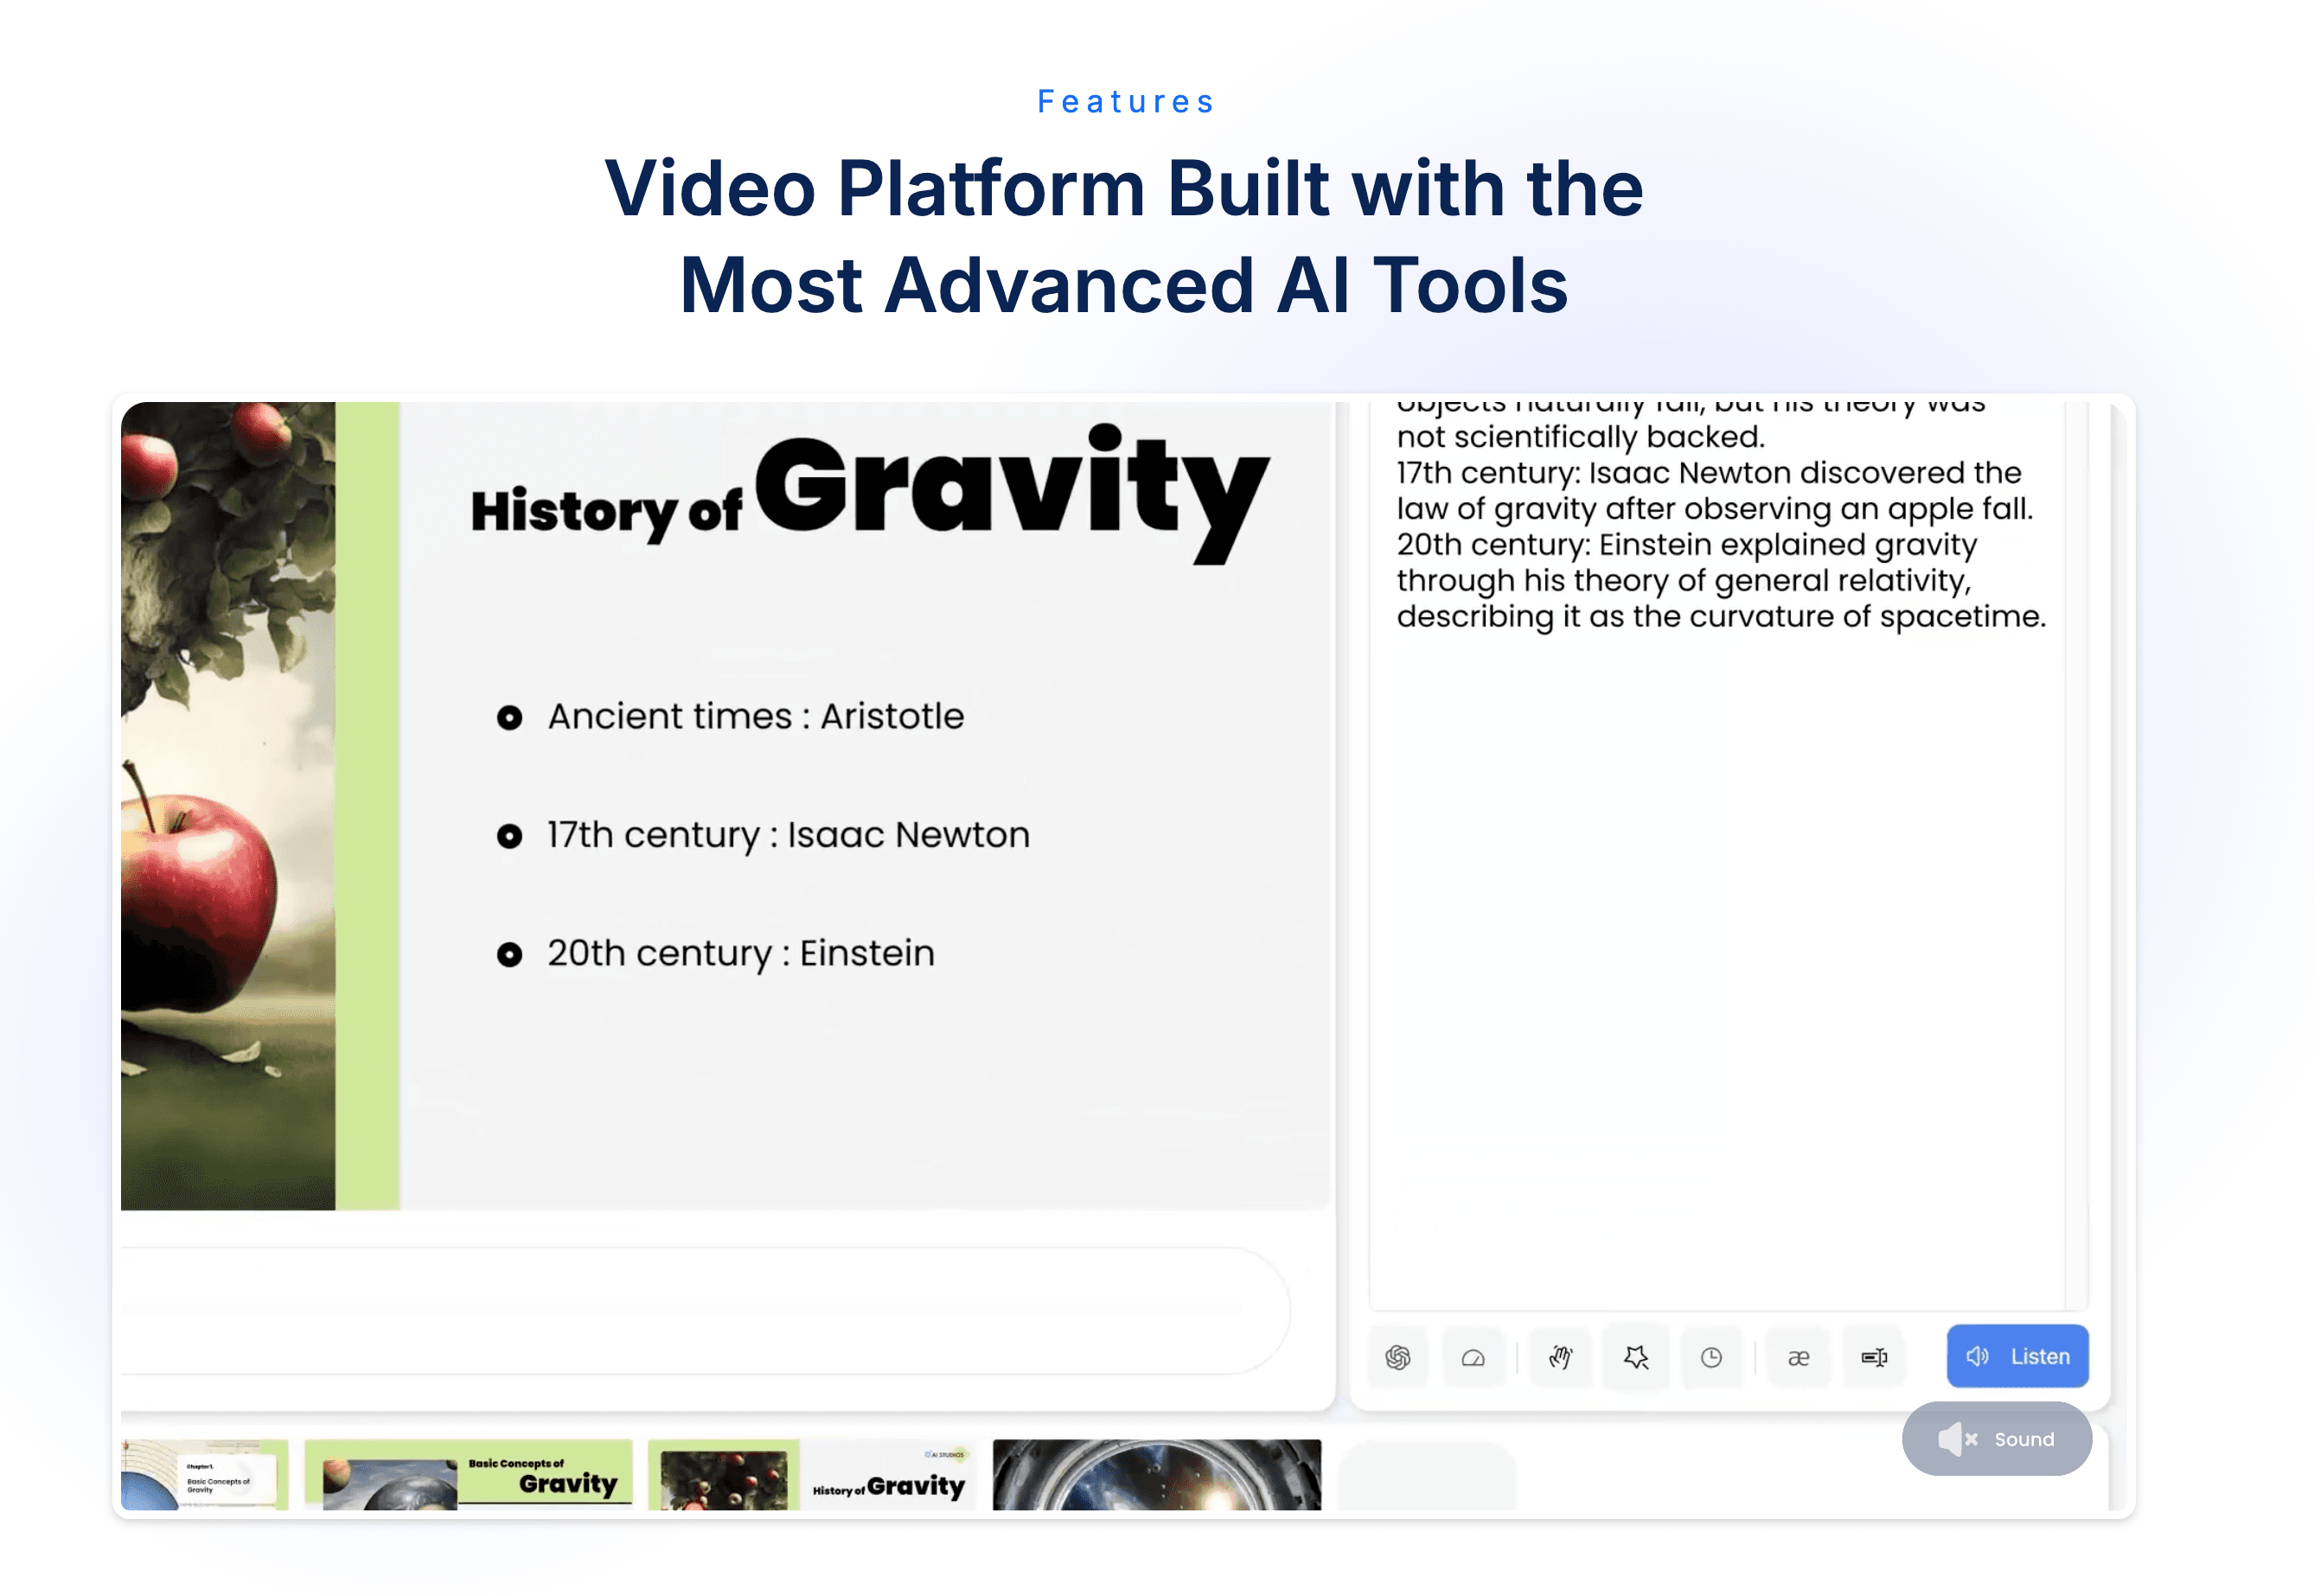Click the empty slide placeholder after thumbnails
The image size is (2314, 1596).
(x=1426, y=1478)
